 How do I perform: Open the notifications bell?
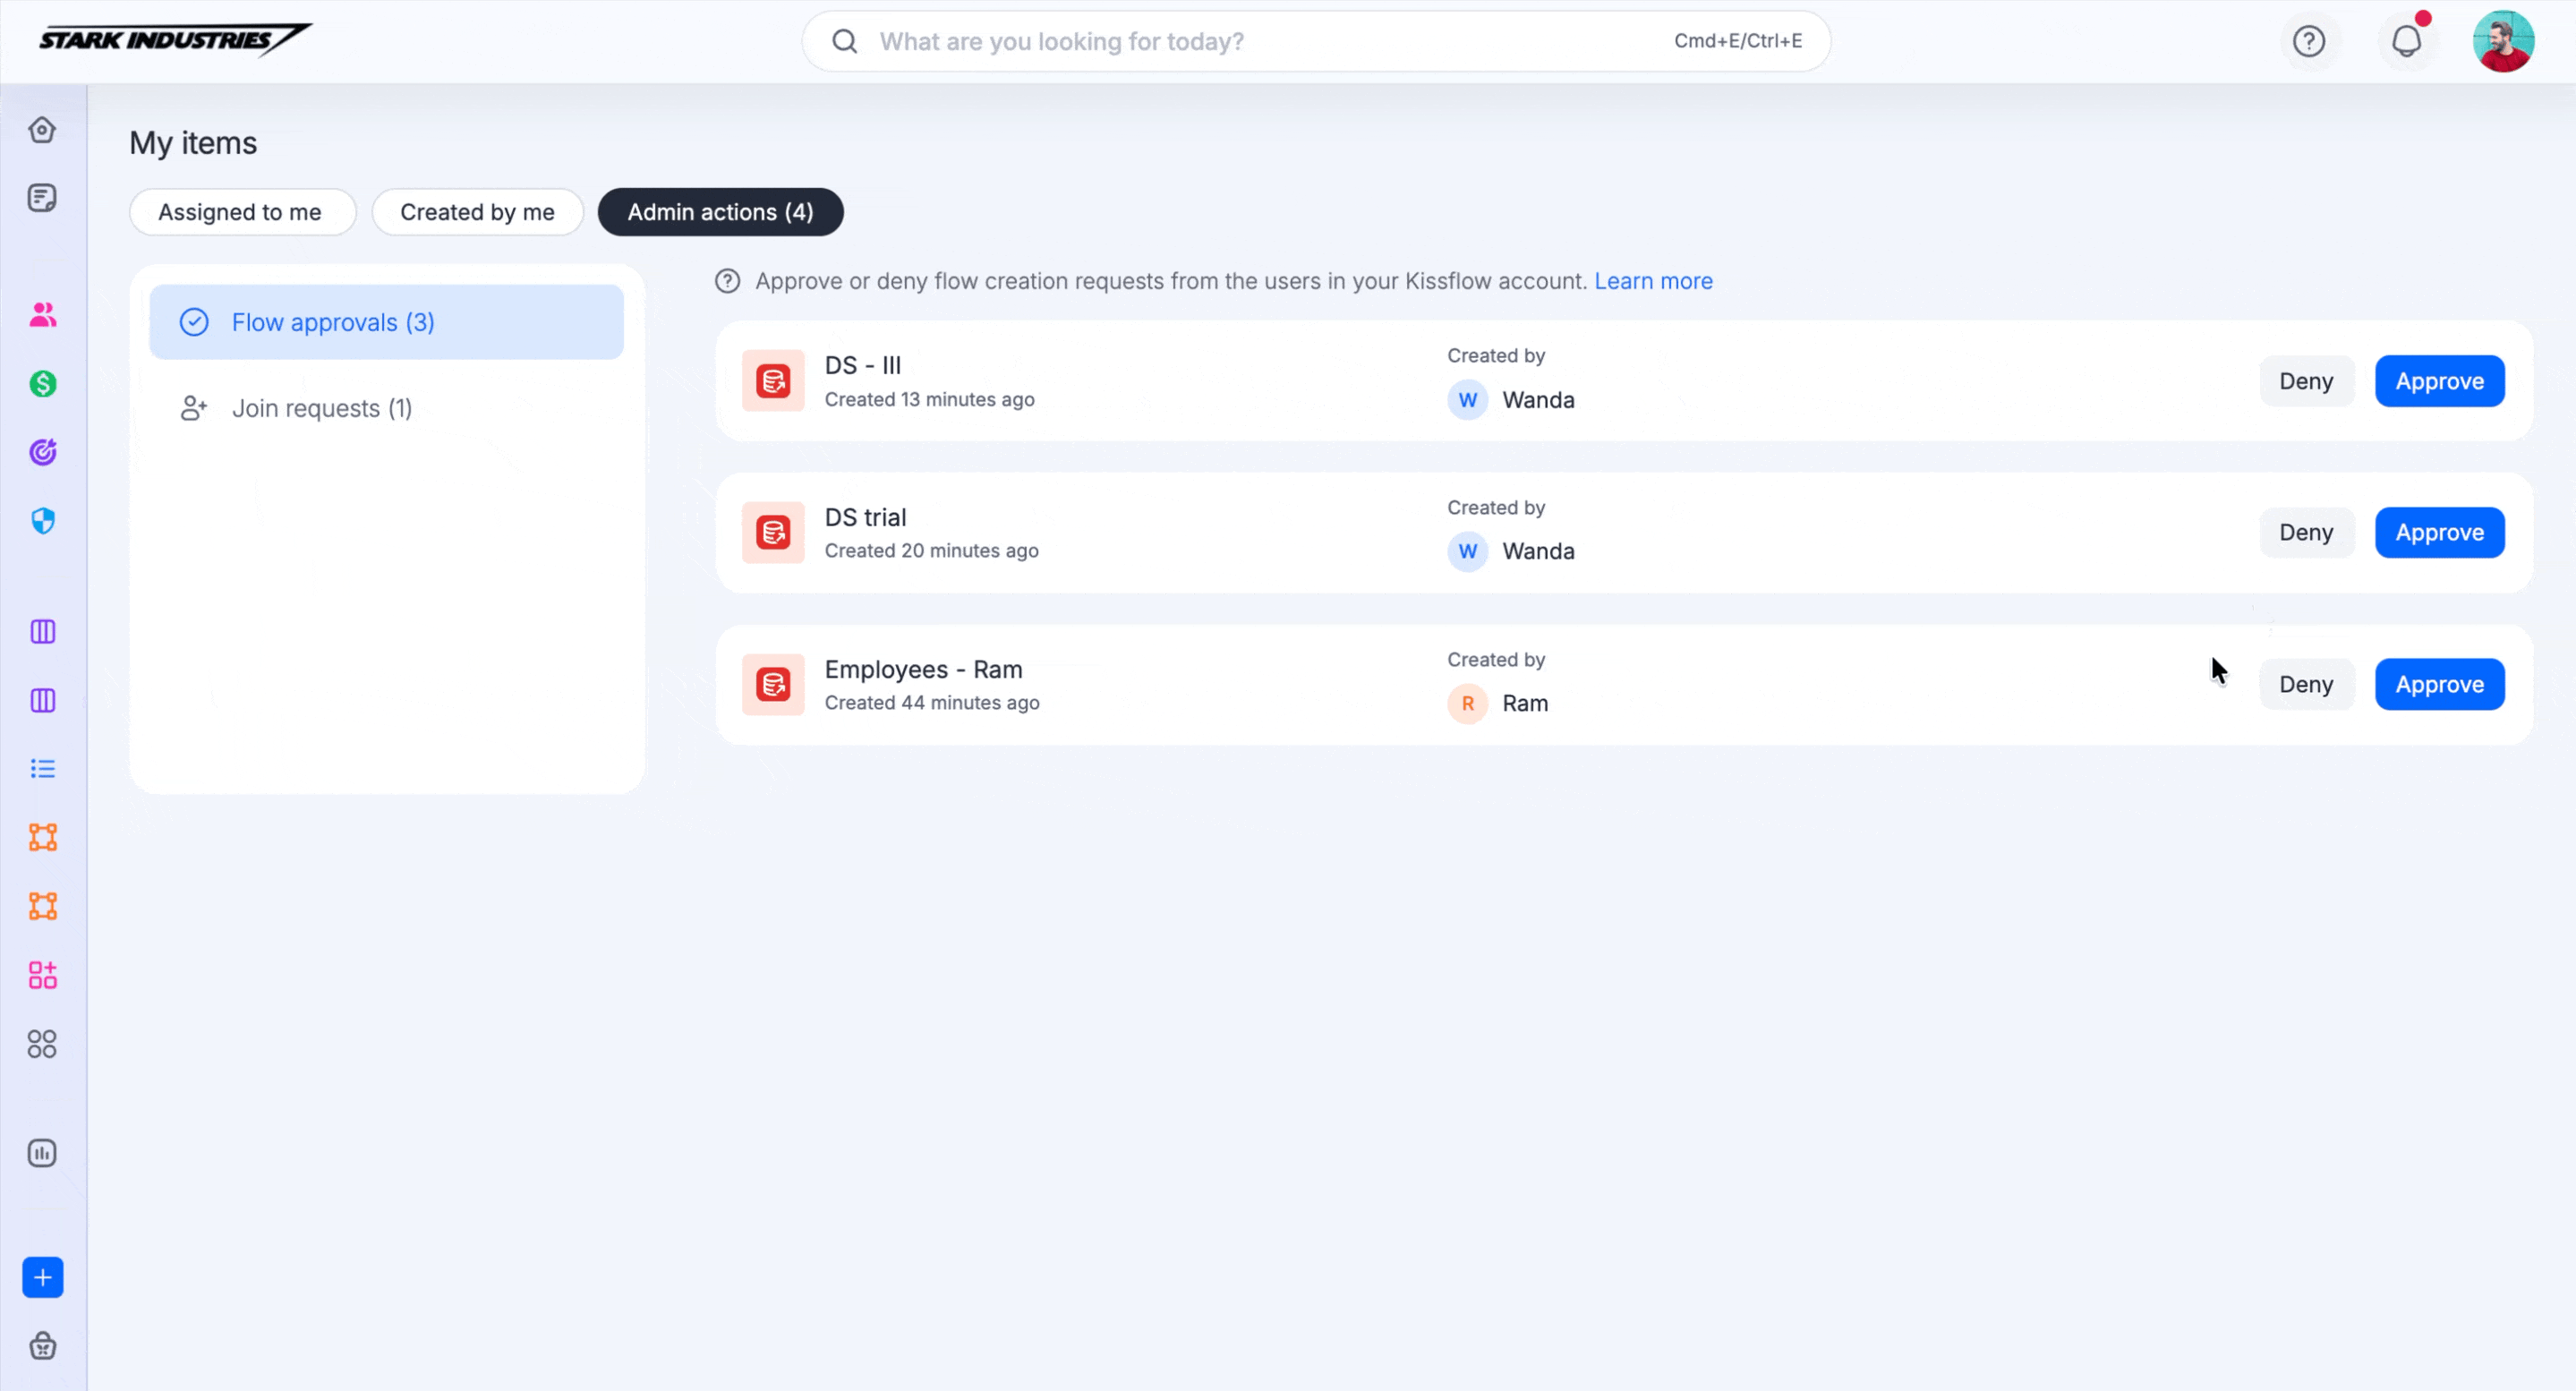point(2406,41)
